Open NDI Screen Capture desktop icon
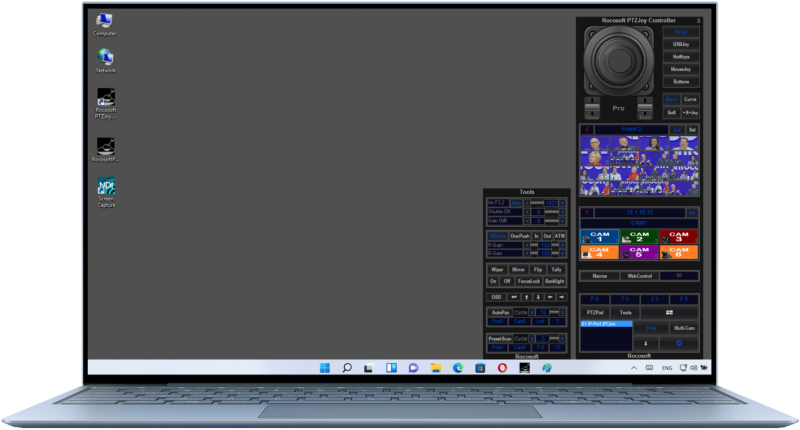 (106, 190)
